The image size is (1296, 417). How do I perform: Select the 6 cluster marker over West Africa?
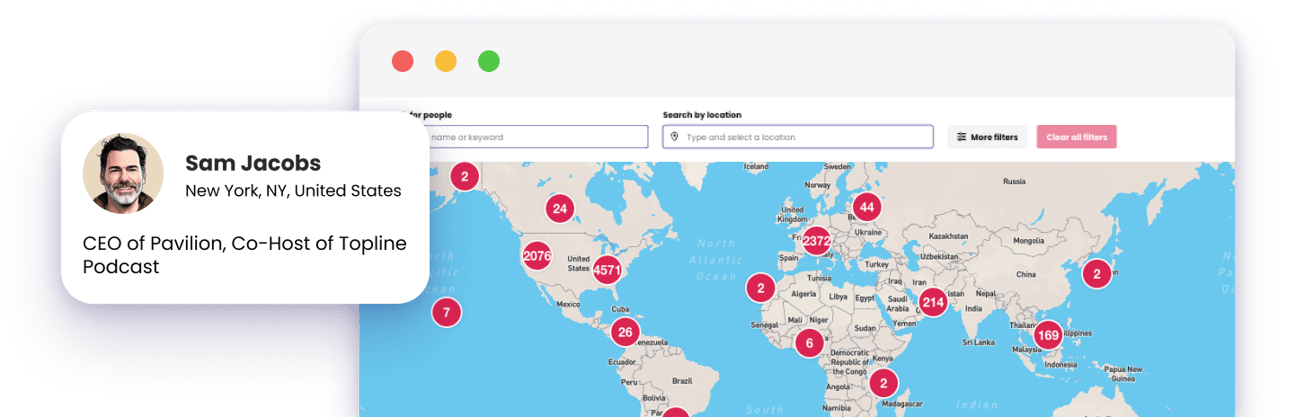coord(809,343)
